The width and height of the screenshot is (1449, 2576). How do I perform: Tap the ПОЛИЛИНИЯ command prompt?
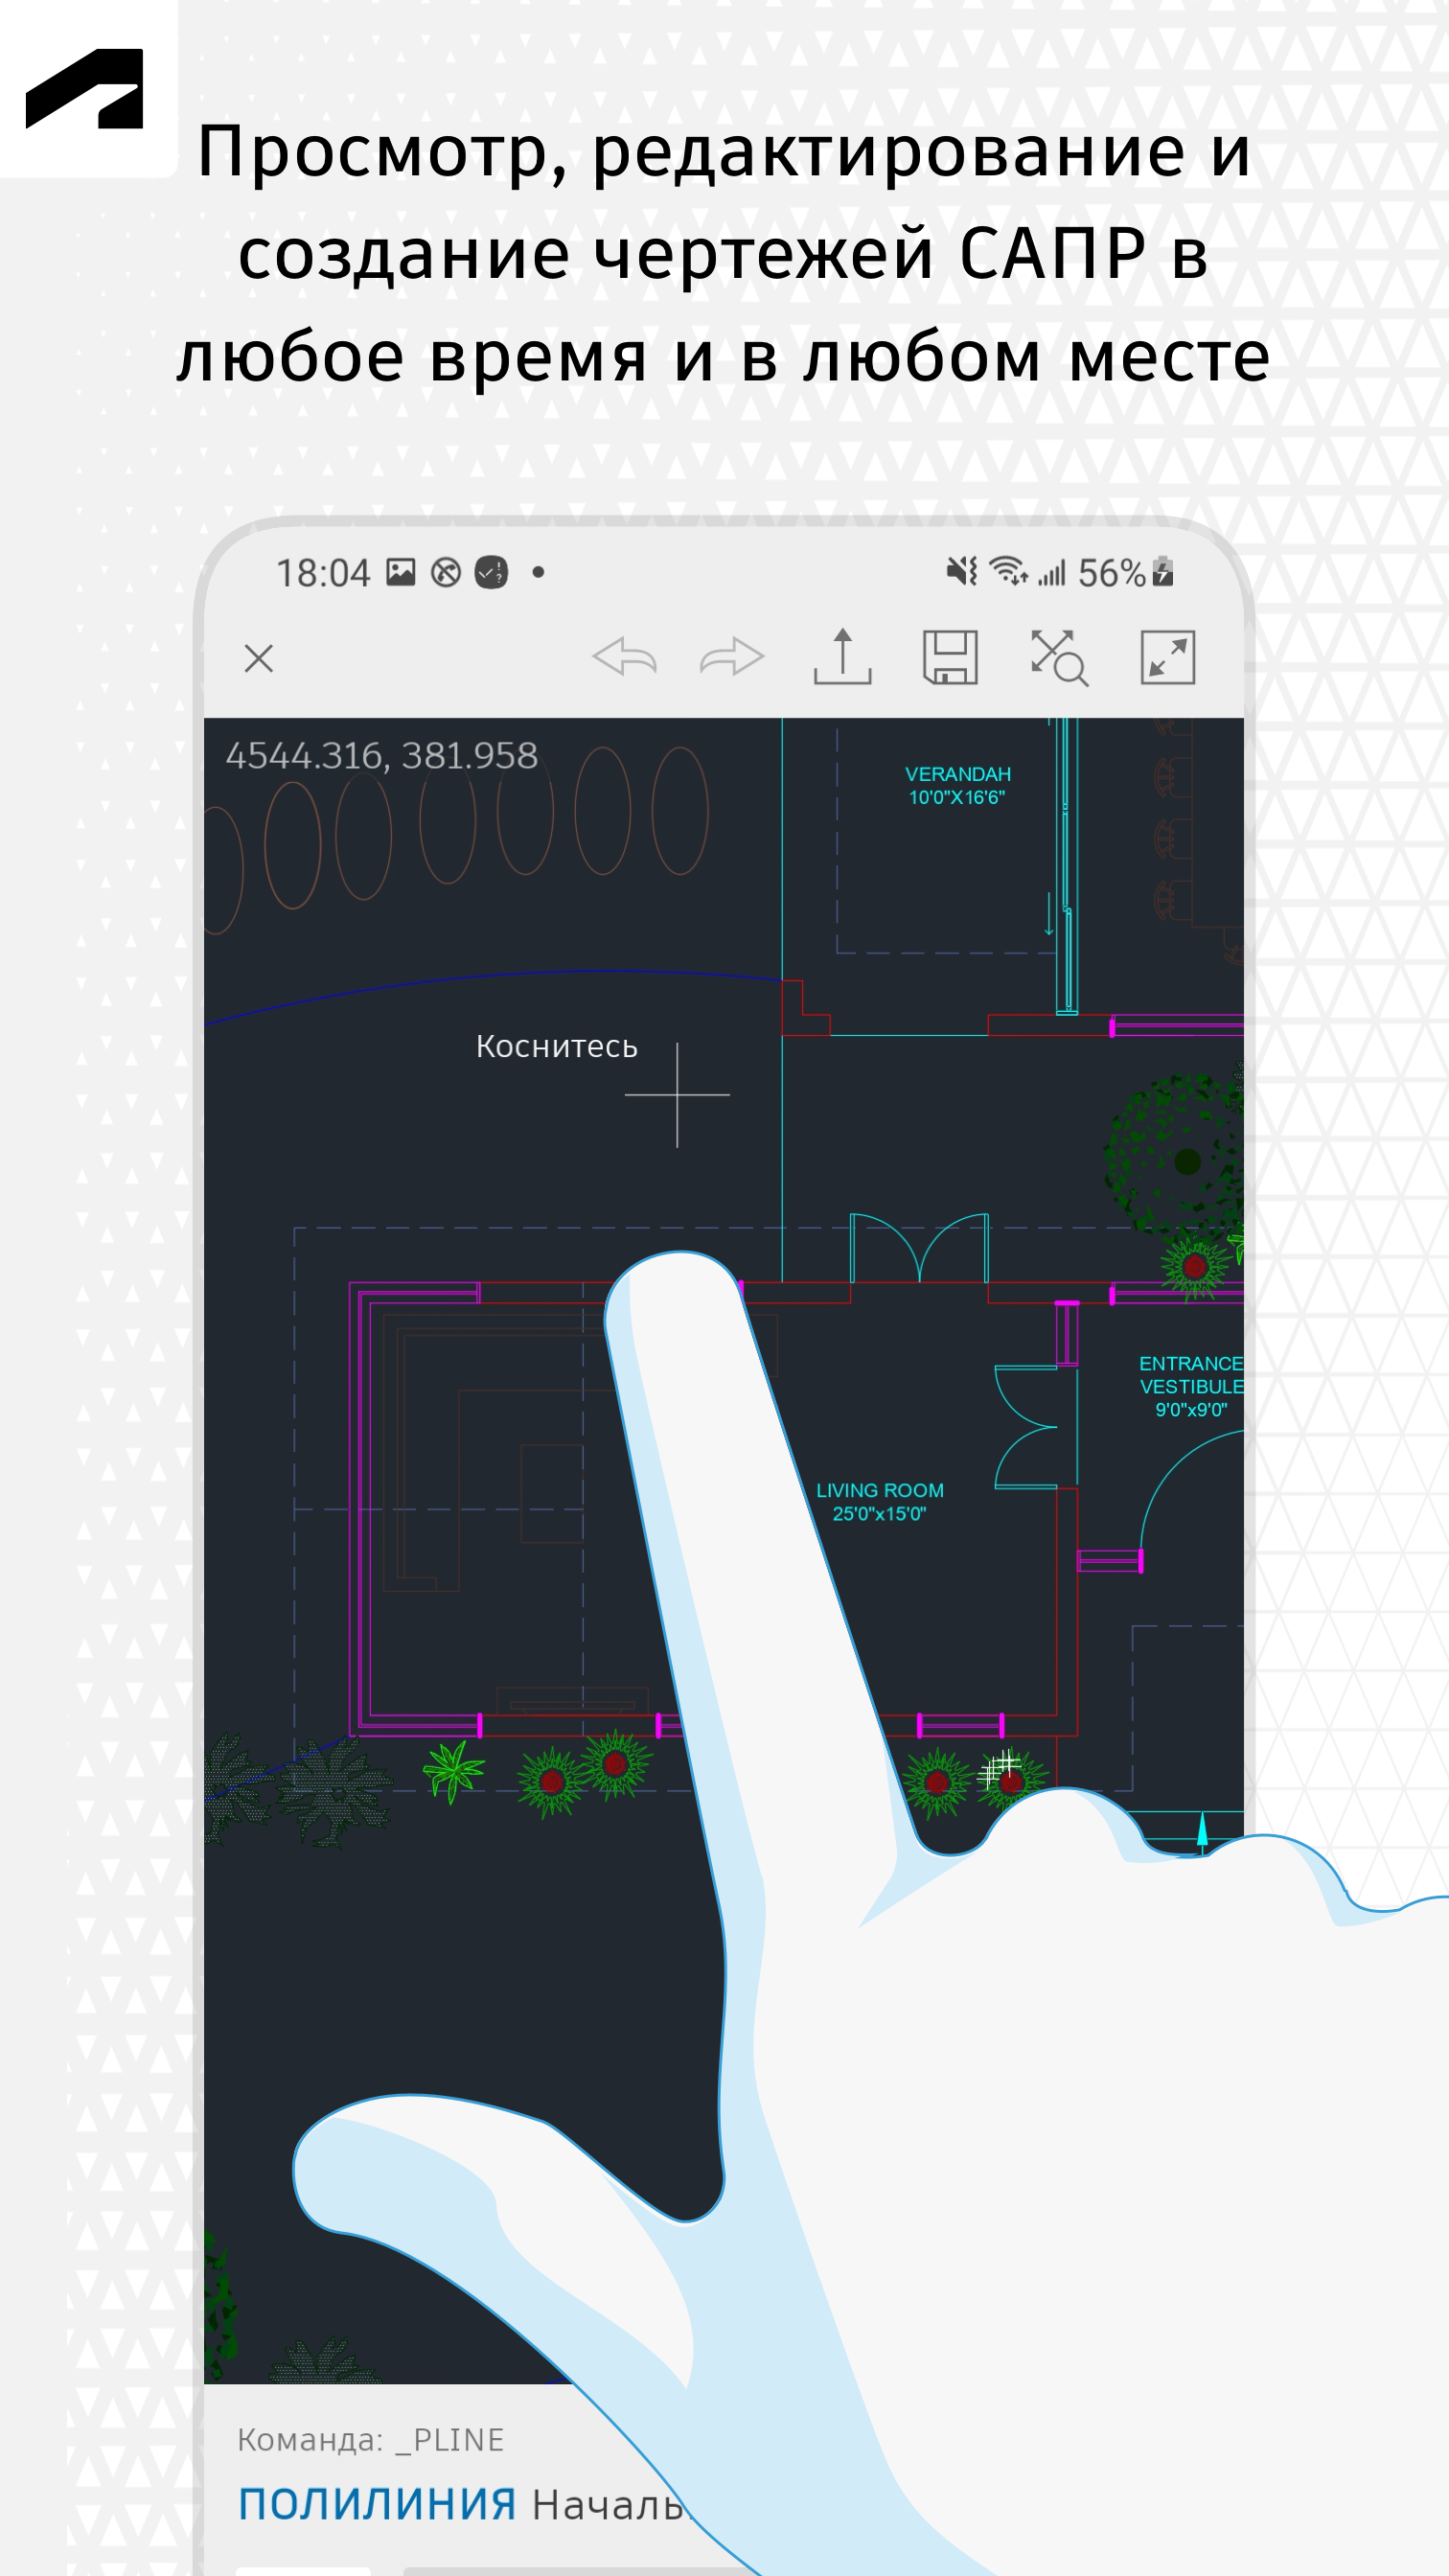coord(377,2505)
